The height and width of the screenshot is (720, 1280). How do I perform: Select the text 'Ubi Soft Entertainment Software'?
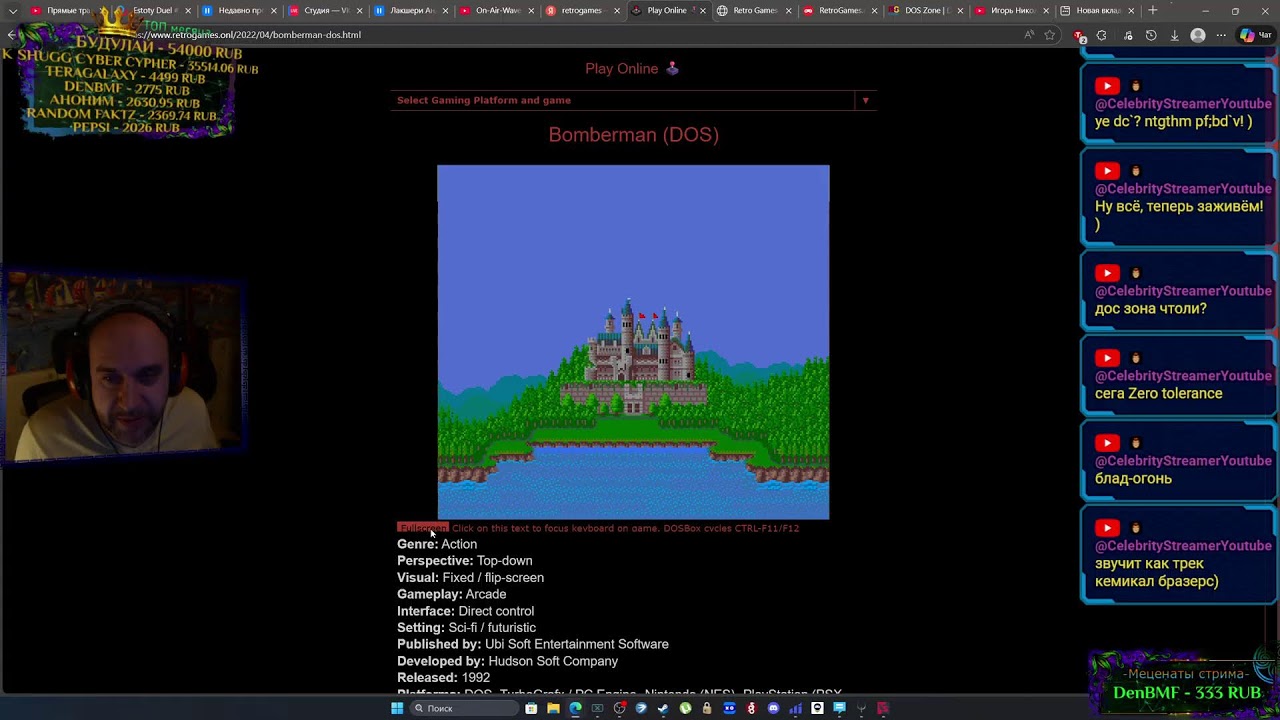pyautogui.click(x=577, y=644)
